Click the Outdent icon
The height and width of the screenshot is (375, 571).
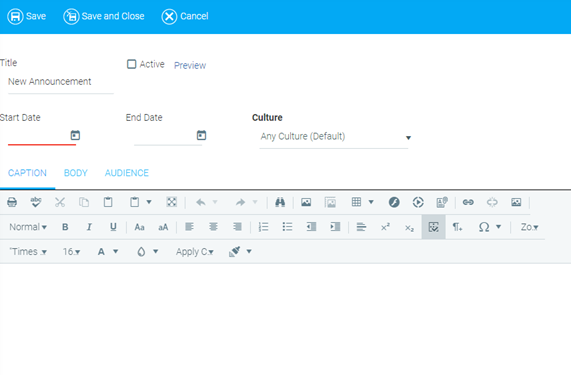click(x=311, y=227)
